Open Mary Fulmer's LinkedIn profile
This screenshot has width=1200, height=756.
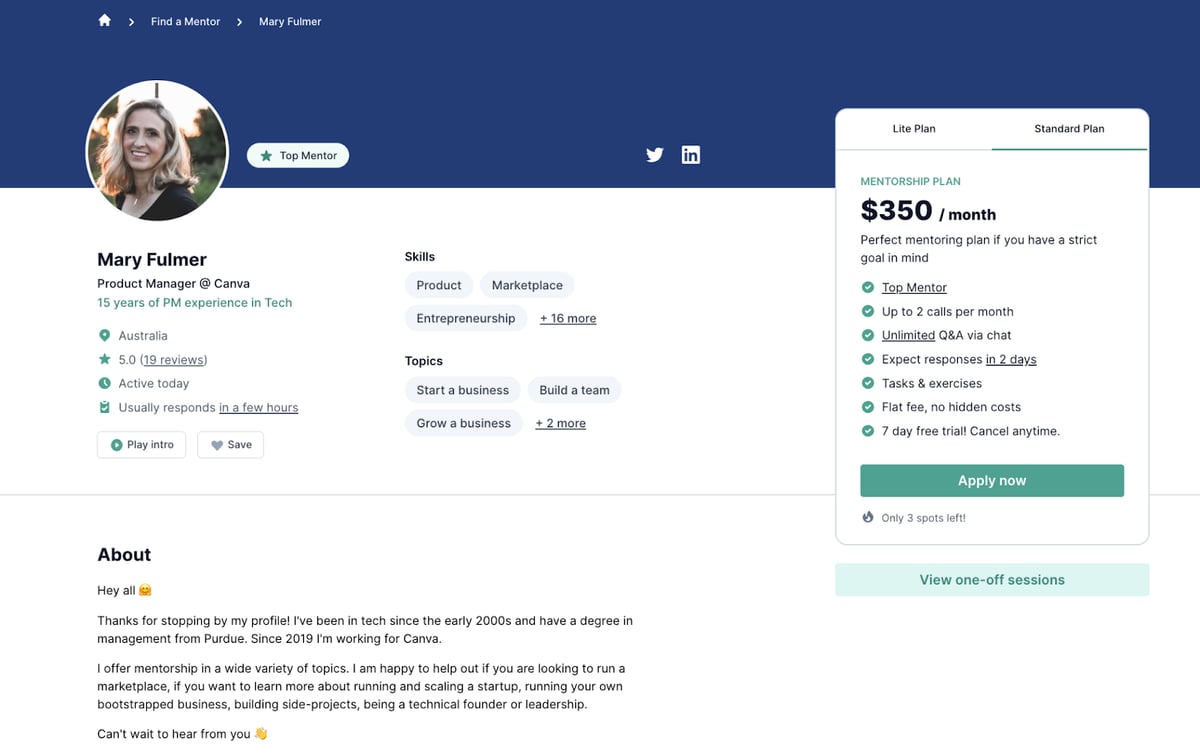(690, 155)
